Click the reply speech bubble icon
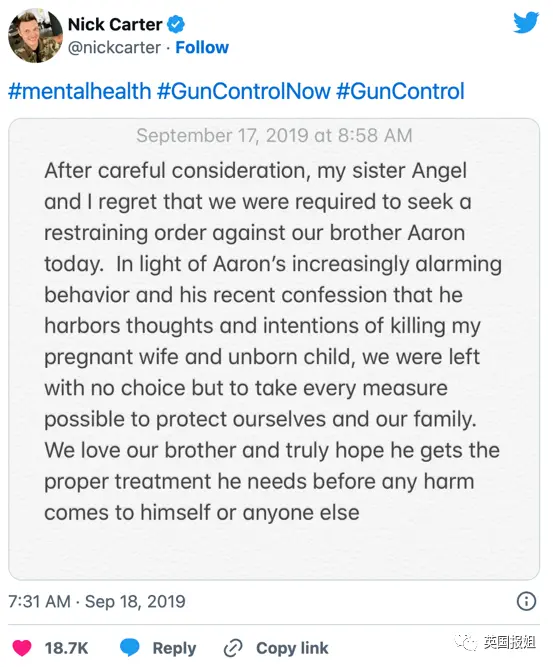Screen dimensions: 553x667 (x=130, y=647)
